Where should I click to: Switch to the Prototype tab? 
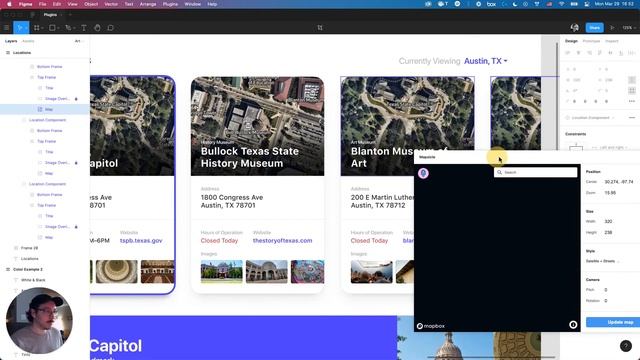pos(591,41)
